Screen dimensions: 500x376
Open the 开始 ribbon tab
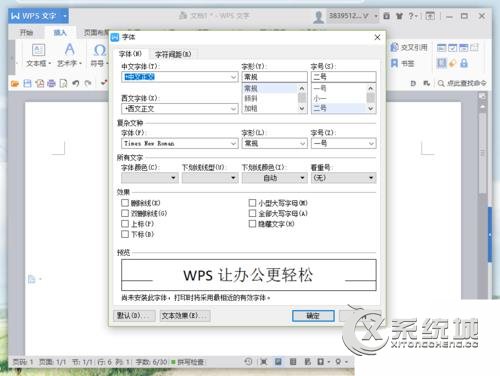click(26, 32)
